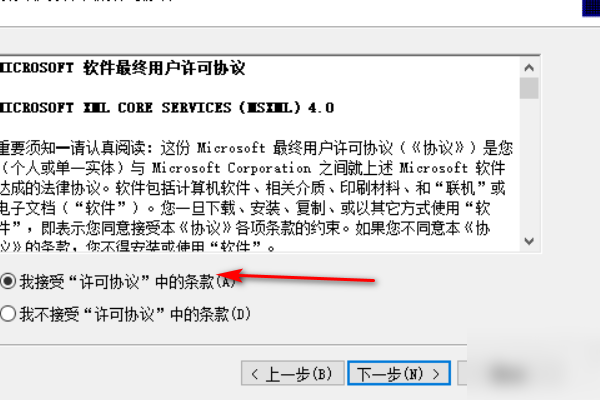Select the 我不接受“许可协议”中的条款(D) radio button
This screenshot has width=600, height=400.
click(7, 314)
